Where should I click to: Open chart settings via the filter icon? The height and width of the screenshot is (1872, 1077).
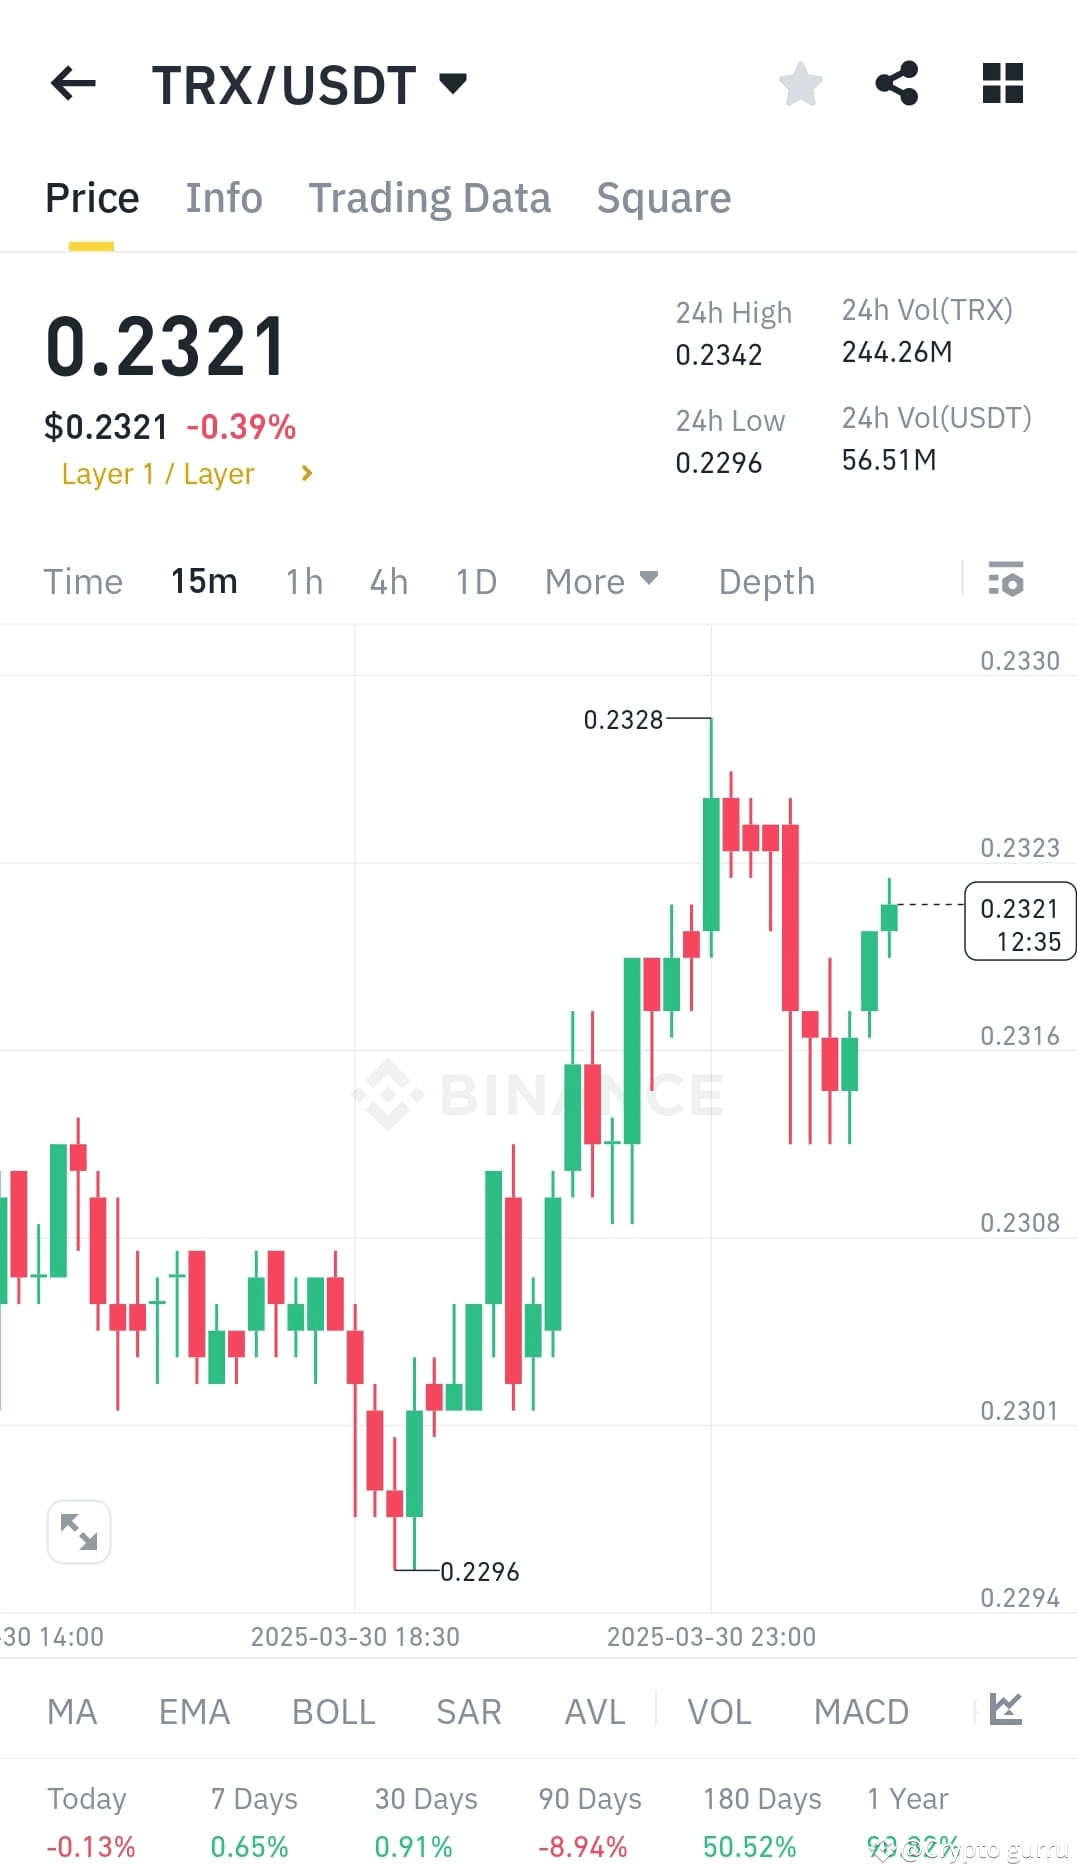click(x=1006, y=580)
